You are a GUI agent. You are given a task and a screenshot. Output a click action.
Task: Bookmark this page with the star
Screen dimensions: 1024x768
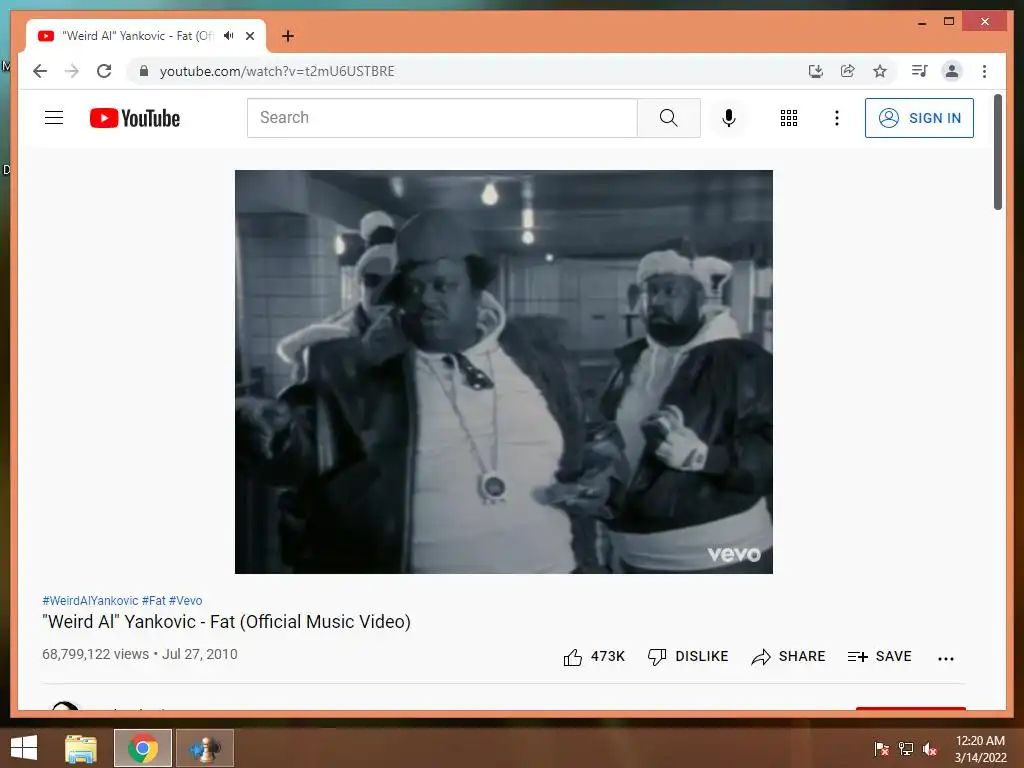click(x=880, y=71)
